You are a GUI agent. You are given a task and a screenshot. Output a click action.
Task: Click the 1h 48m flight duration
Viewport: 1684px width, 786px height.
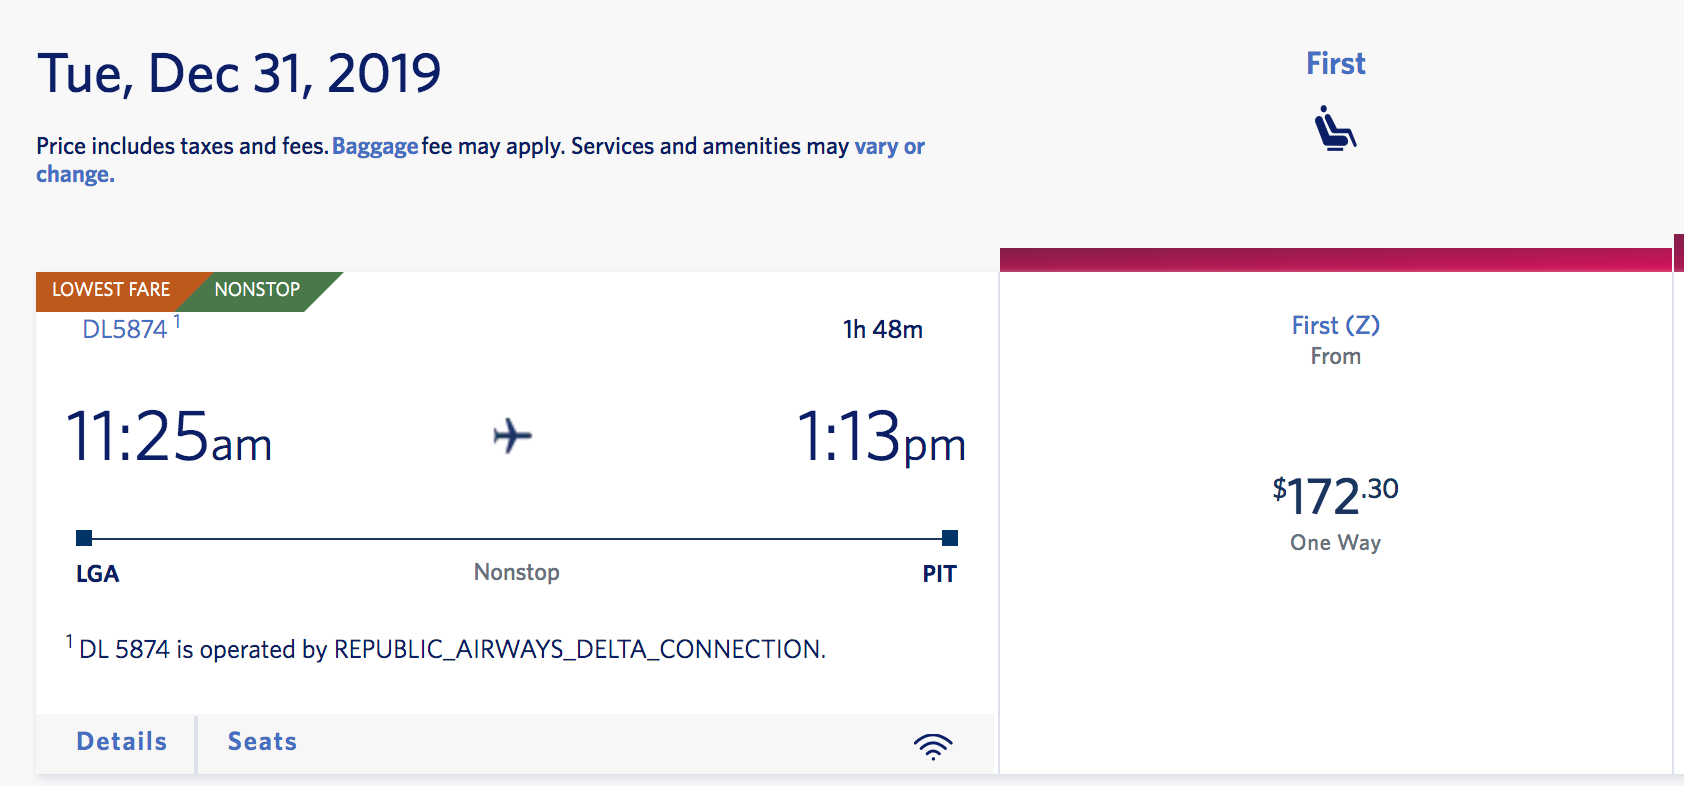point(882,330)
